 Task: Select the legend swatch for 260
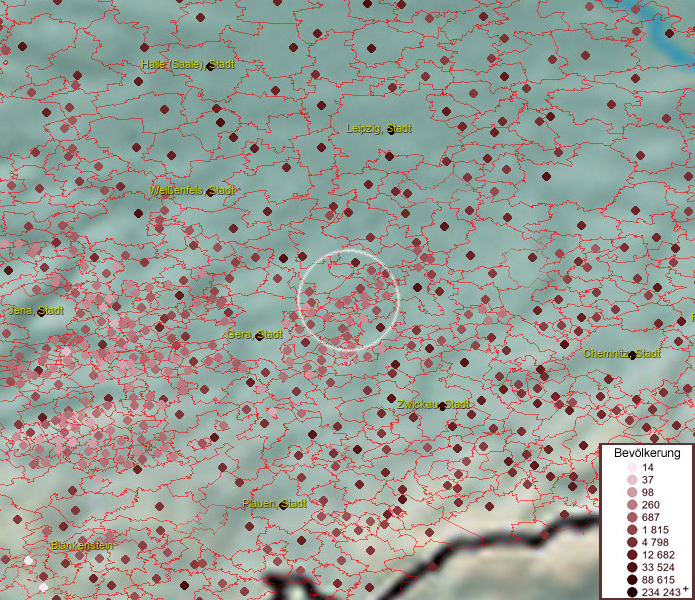pyautogui.click(x=632, y=505)
